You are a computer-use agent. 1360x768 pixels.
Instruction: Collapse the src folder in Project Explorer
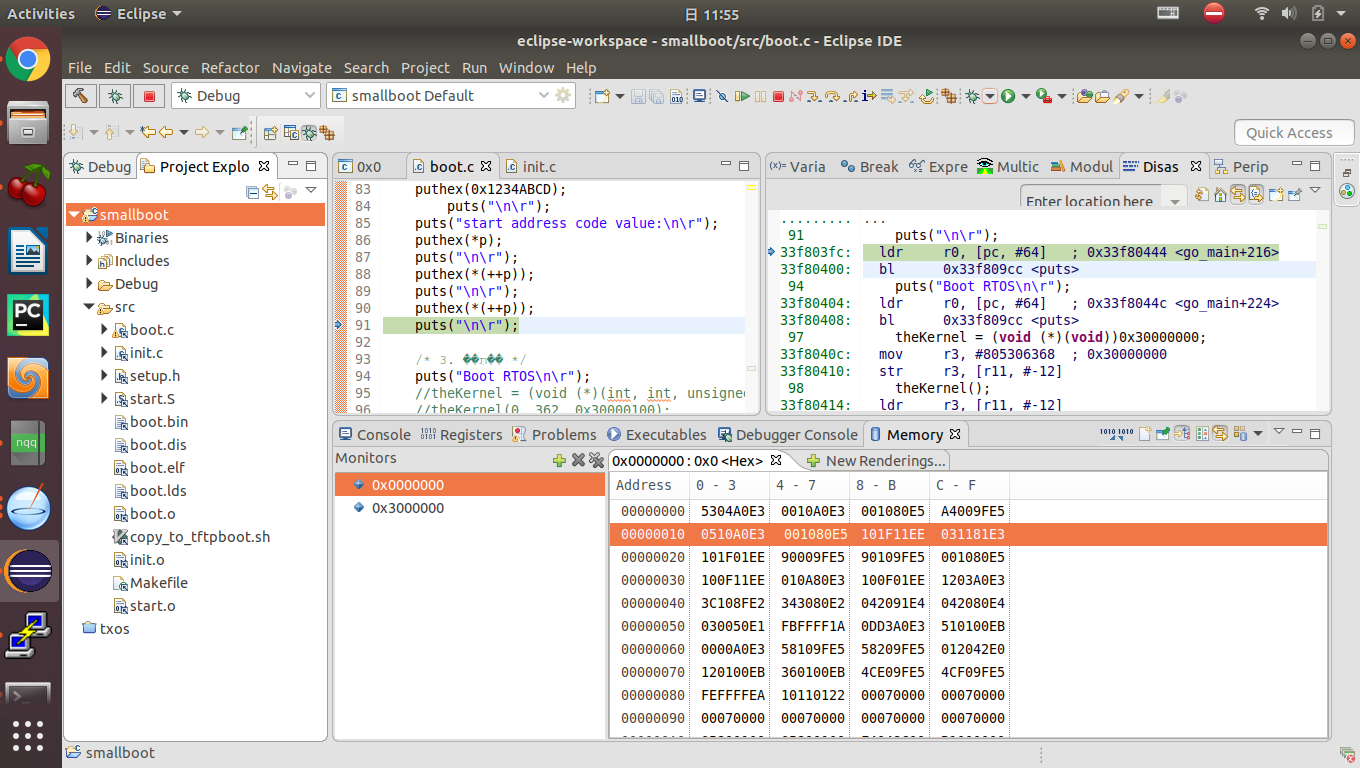point(89,307)
